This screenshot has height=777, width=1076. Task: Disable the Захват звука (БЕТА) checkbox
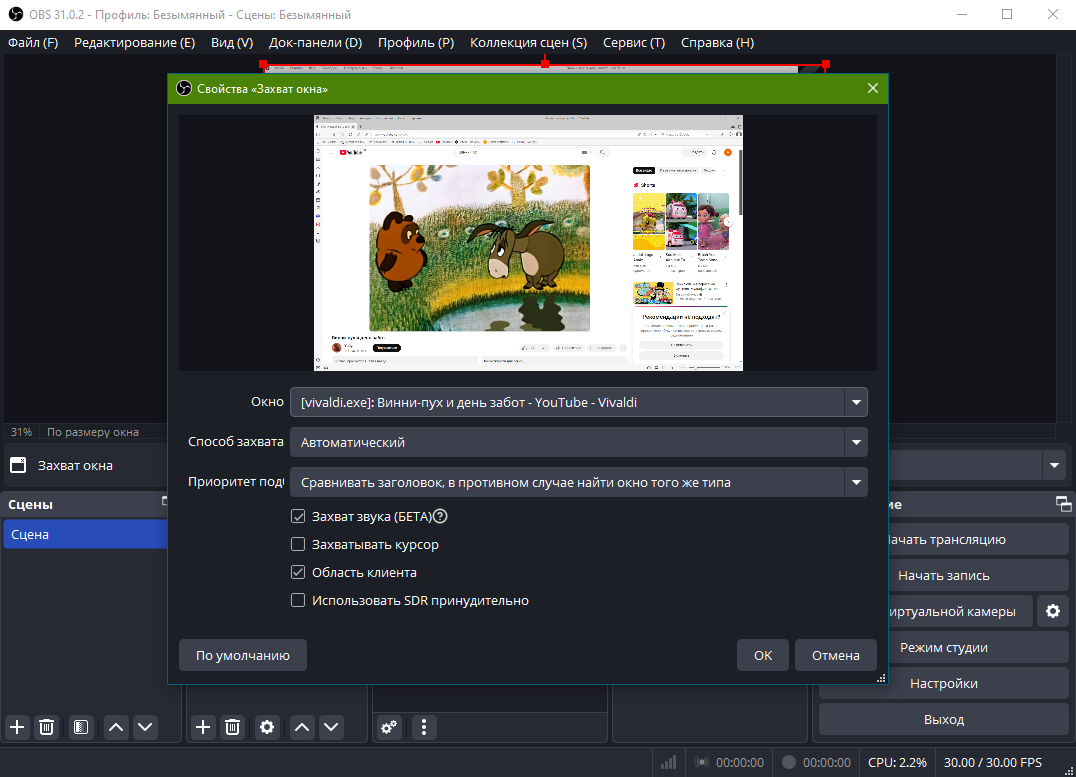click(298, 516)
